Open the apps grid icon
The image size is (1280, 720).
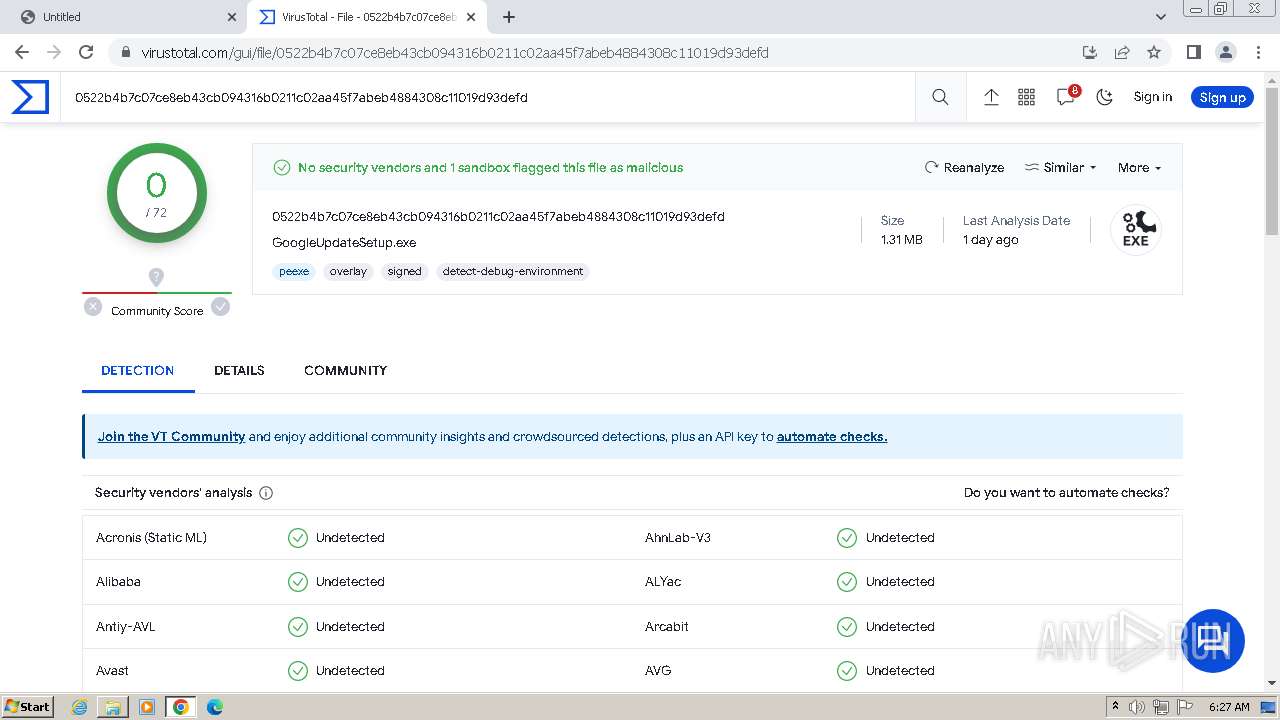(x=1026, y=97)
